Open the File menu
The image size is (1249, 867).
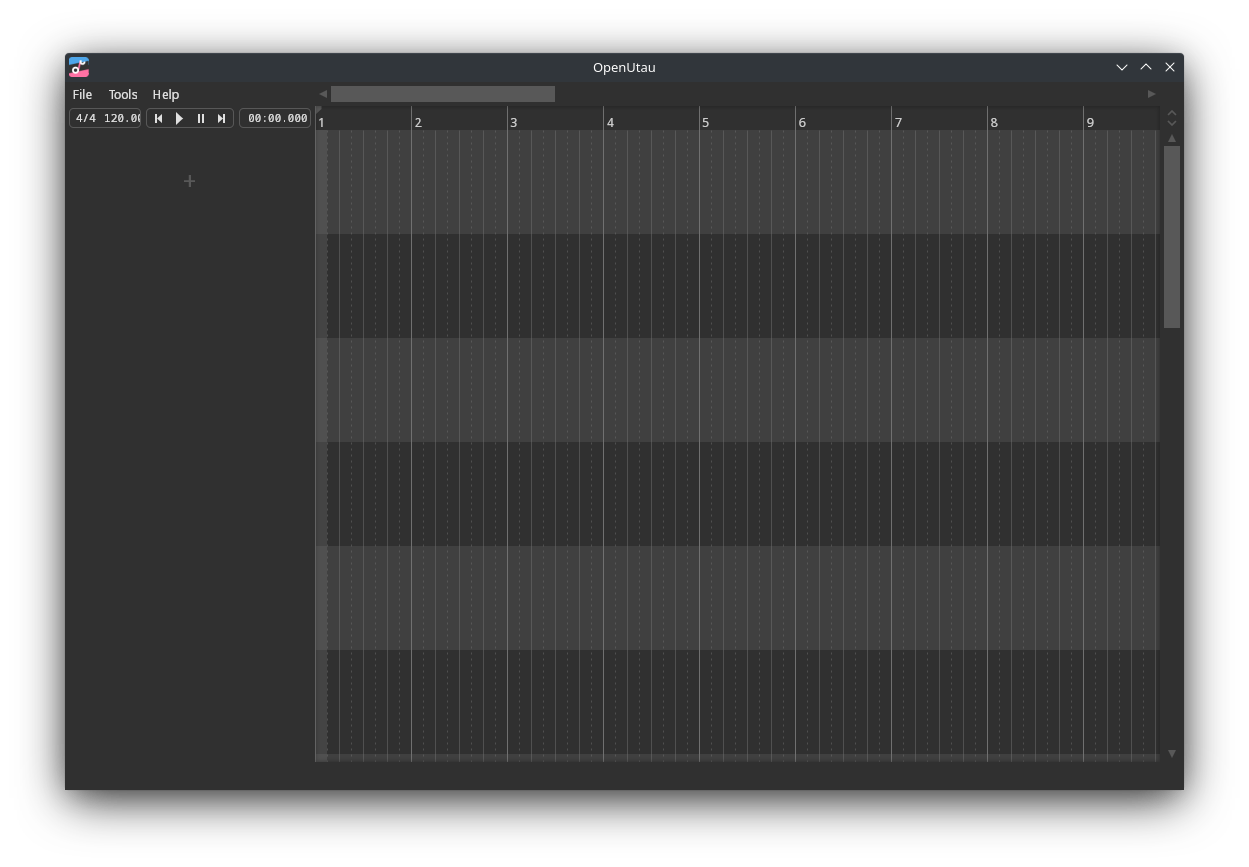click(x=82, y=94)
